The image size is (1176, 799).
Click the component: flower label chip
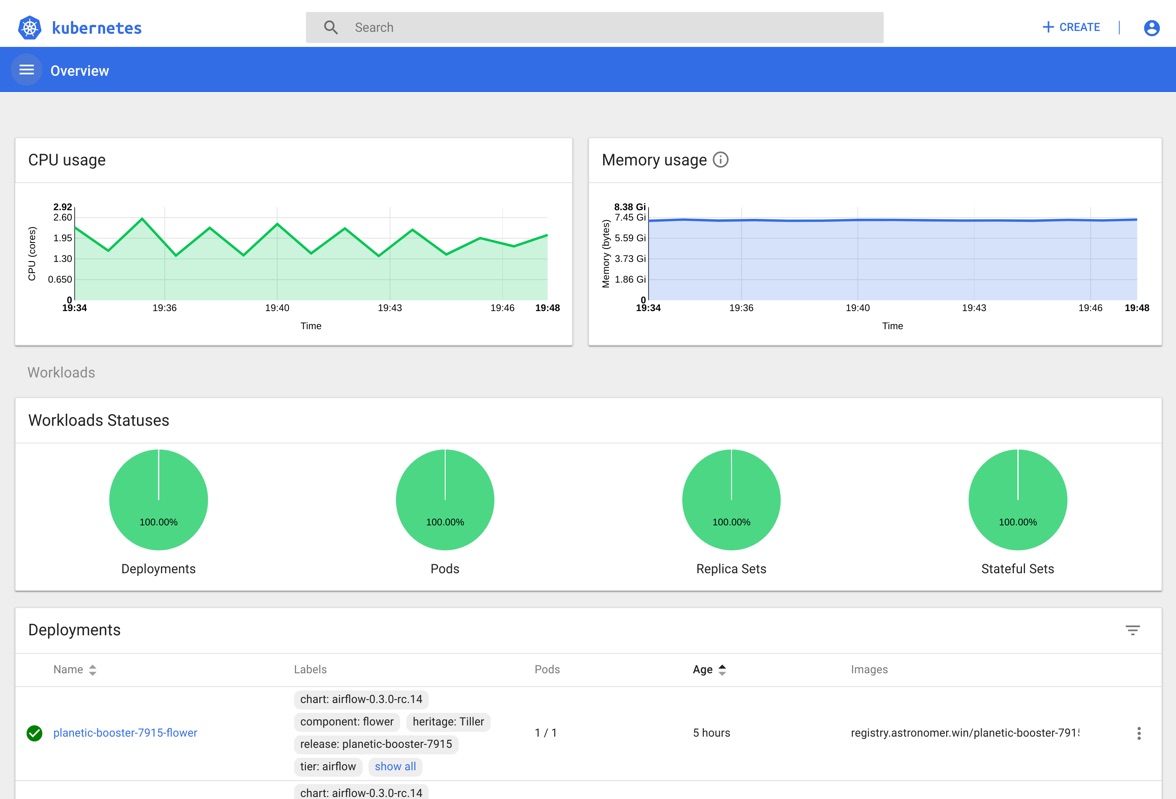pos(348,722)
